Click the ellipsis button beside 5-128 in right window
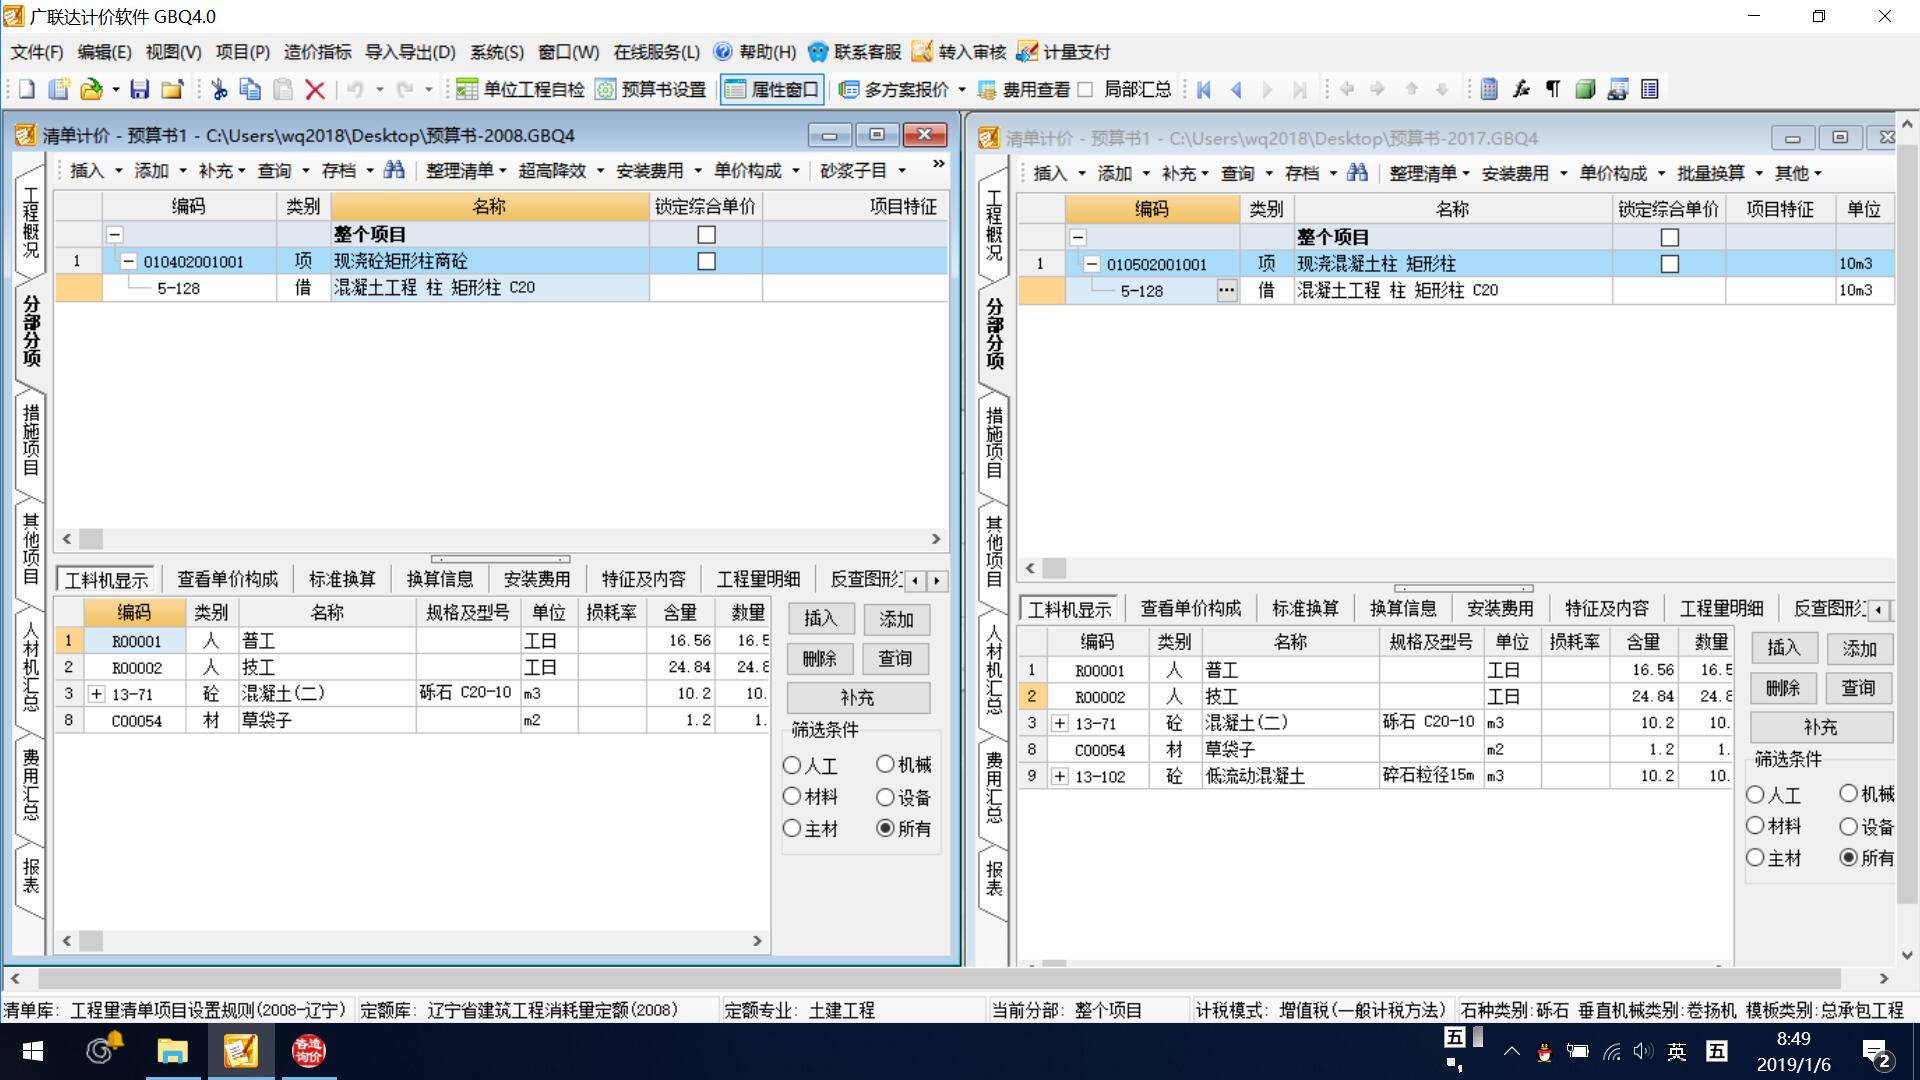The image size is (1920, 1080). pos(1227,291)
